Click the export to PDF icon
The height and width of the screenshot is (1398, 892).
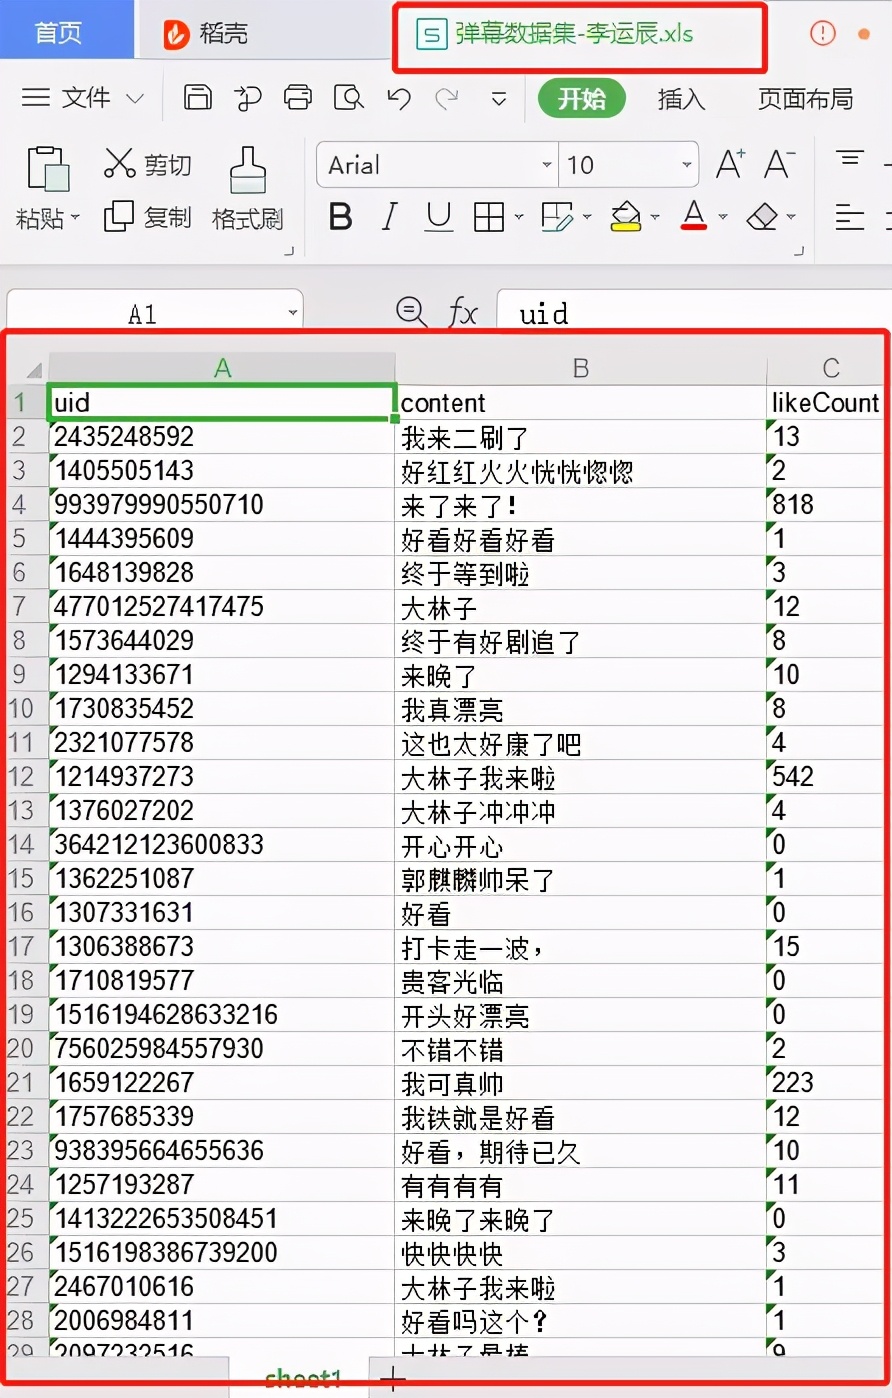click(247, 97)
